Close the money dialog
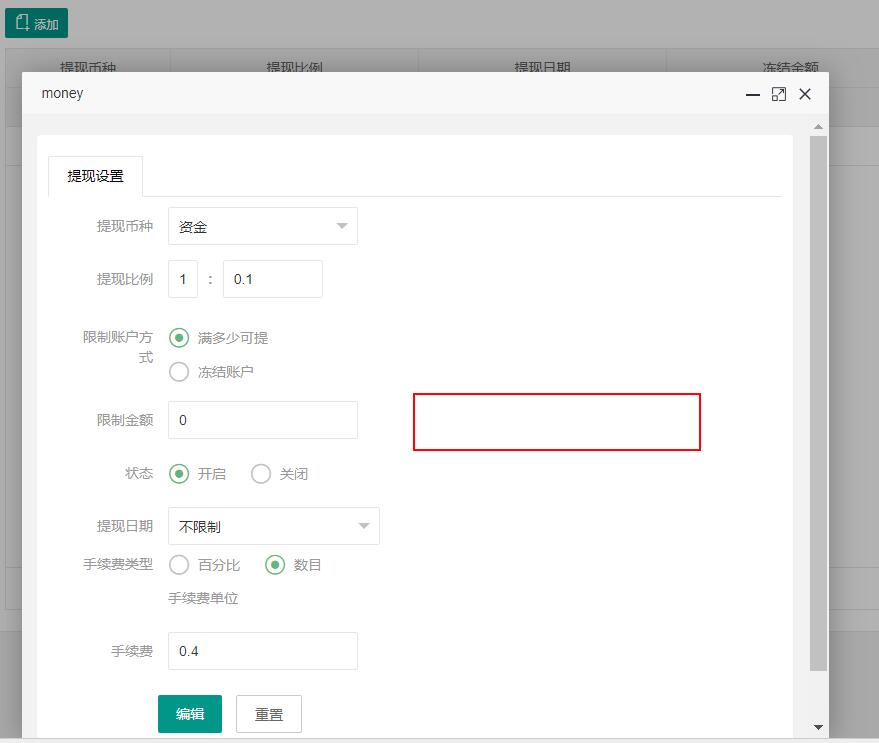Image resolution: width=879 pixels, height=743 pixels. tap(805, 94)
